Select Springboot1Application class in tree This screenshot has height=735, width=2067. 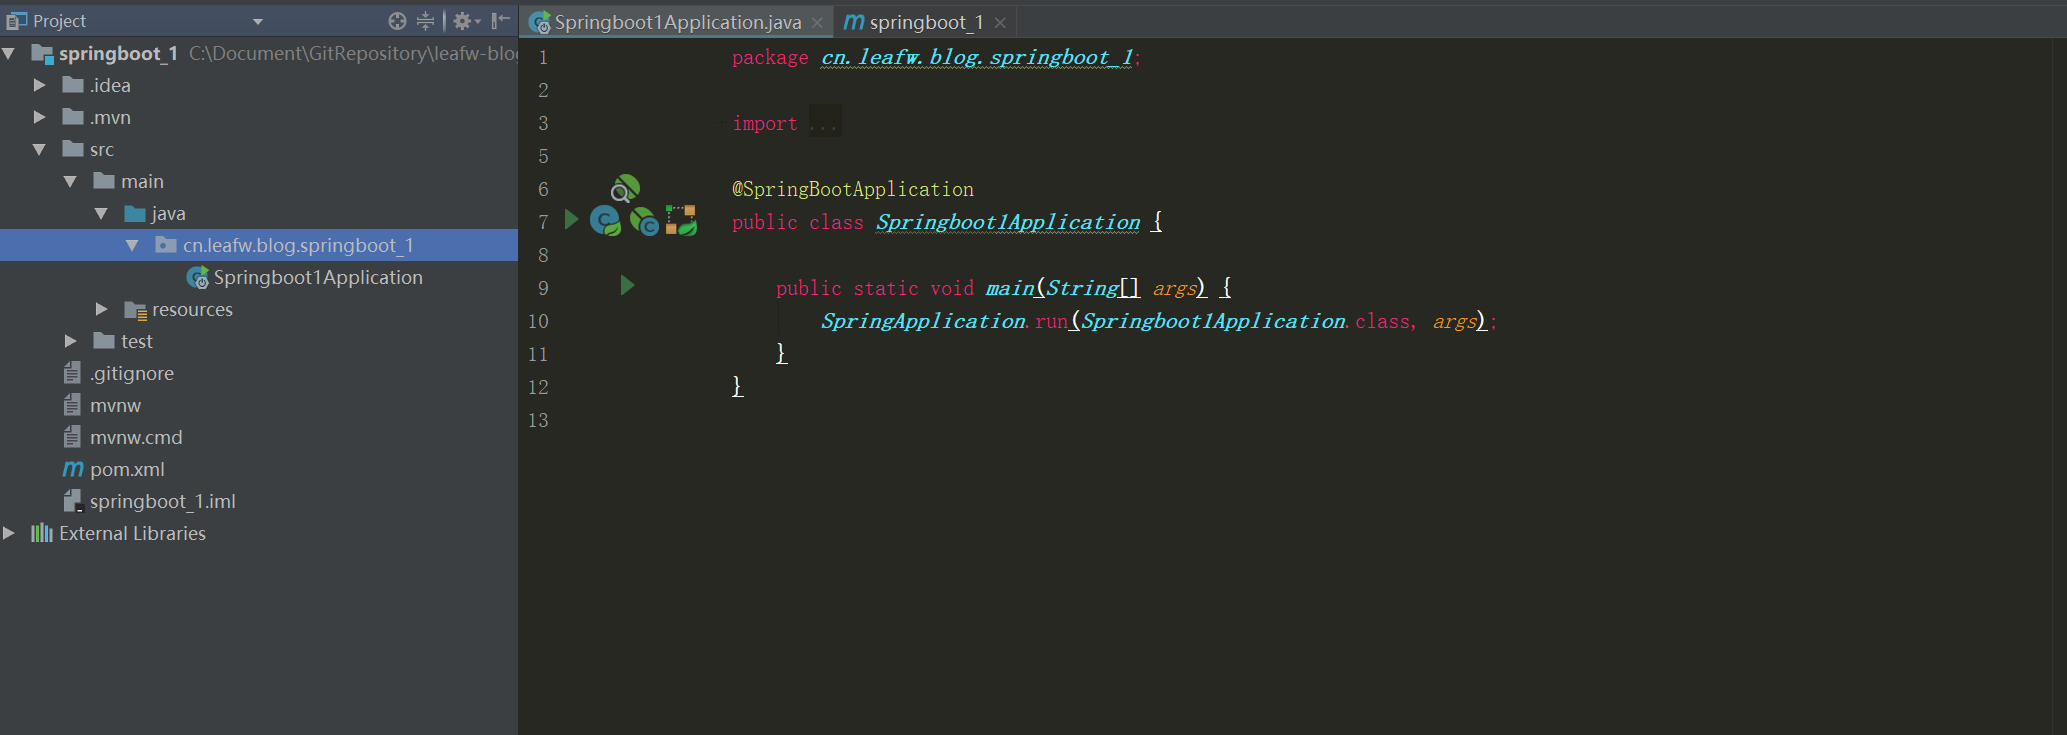tap(318, 278)
